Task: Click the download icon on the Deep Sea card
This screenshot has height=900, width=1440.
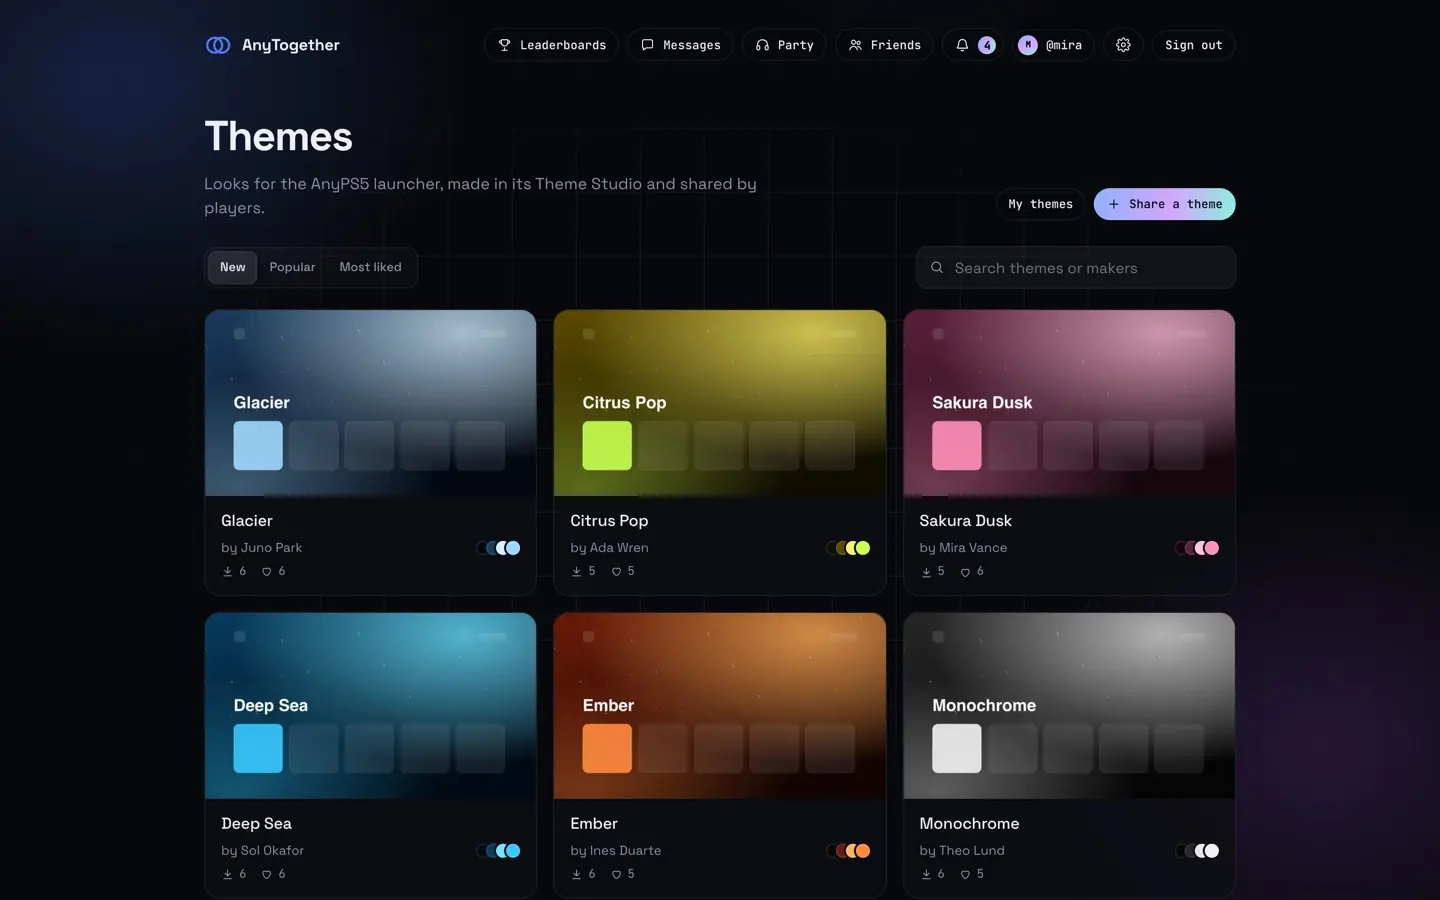Action: pyautogui.click(x=228, y=875)
